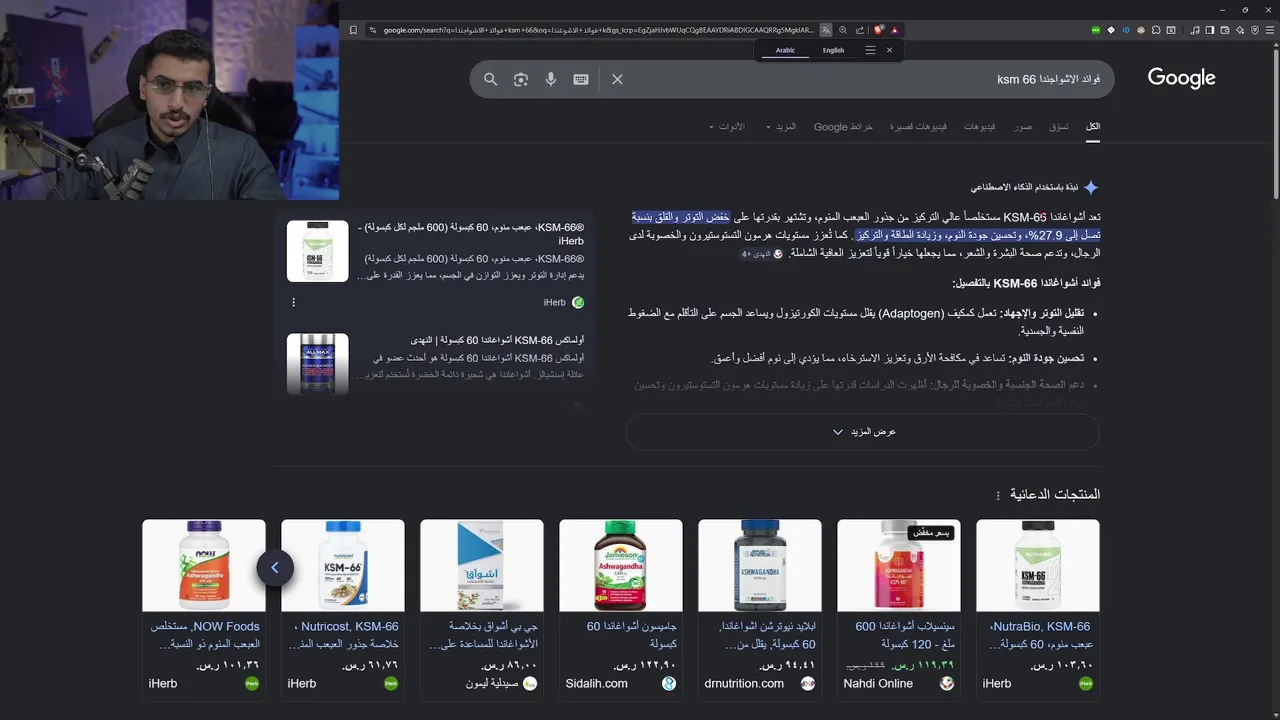1280x720 pixels.
Task: Open the خرائط Google maps tab
Action: (x=843, y=127)
